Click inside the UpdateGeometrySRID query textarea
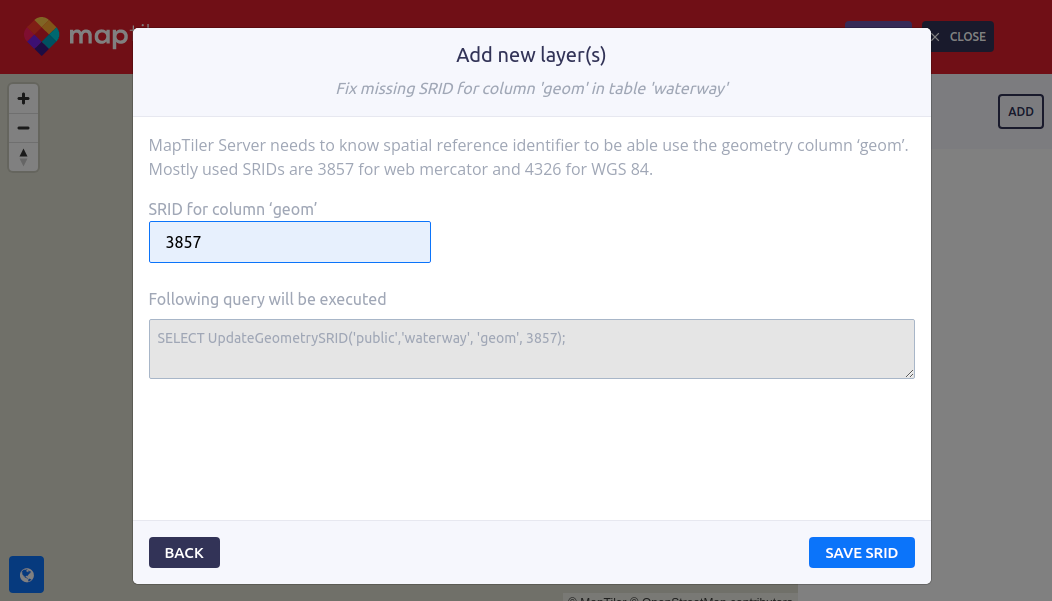1052x601 pixels. click(x=531, y=348)
